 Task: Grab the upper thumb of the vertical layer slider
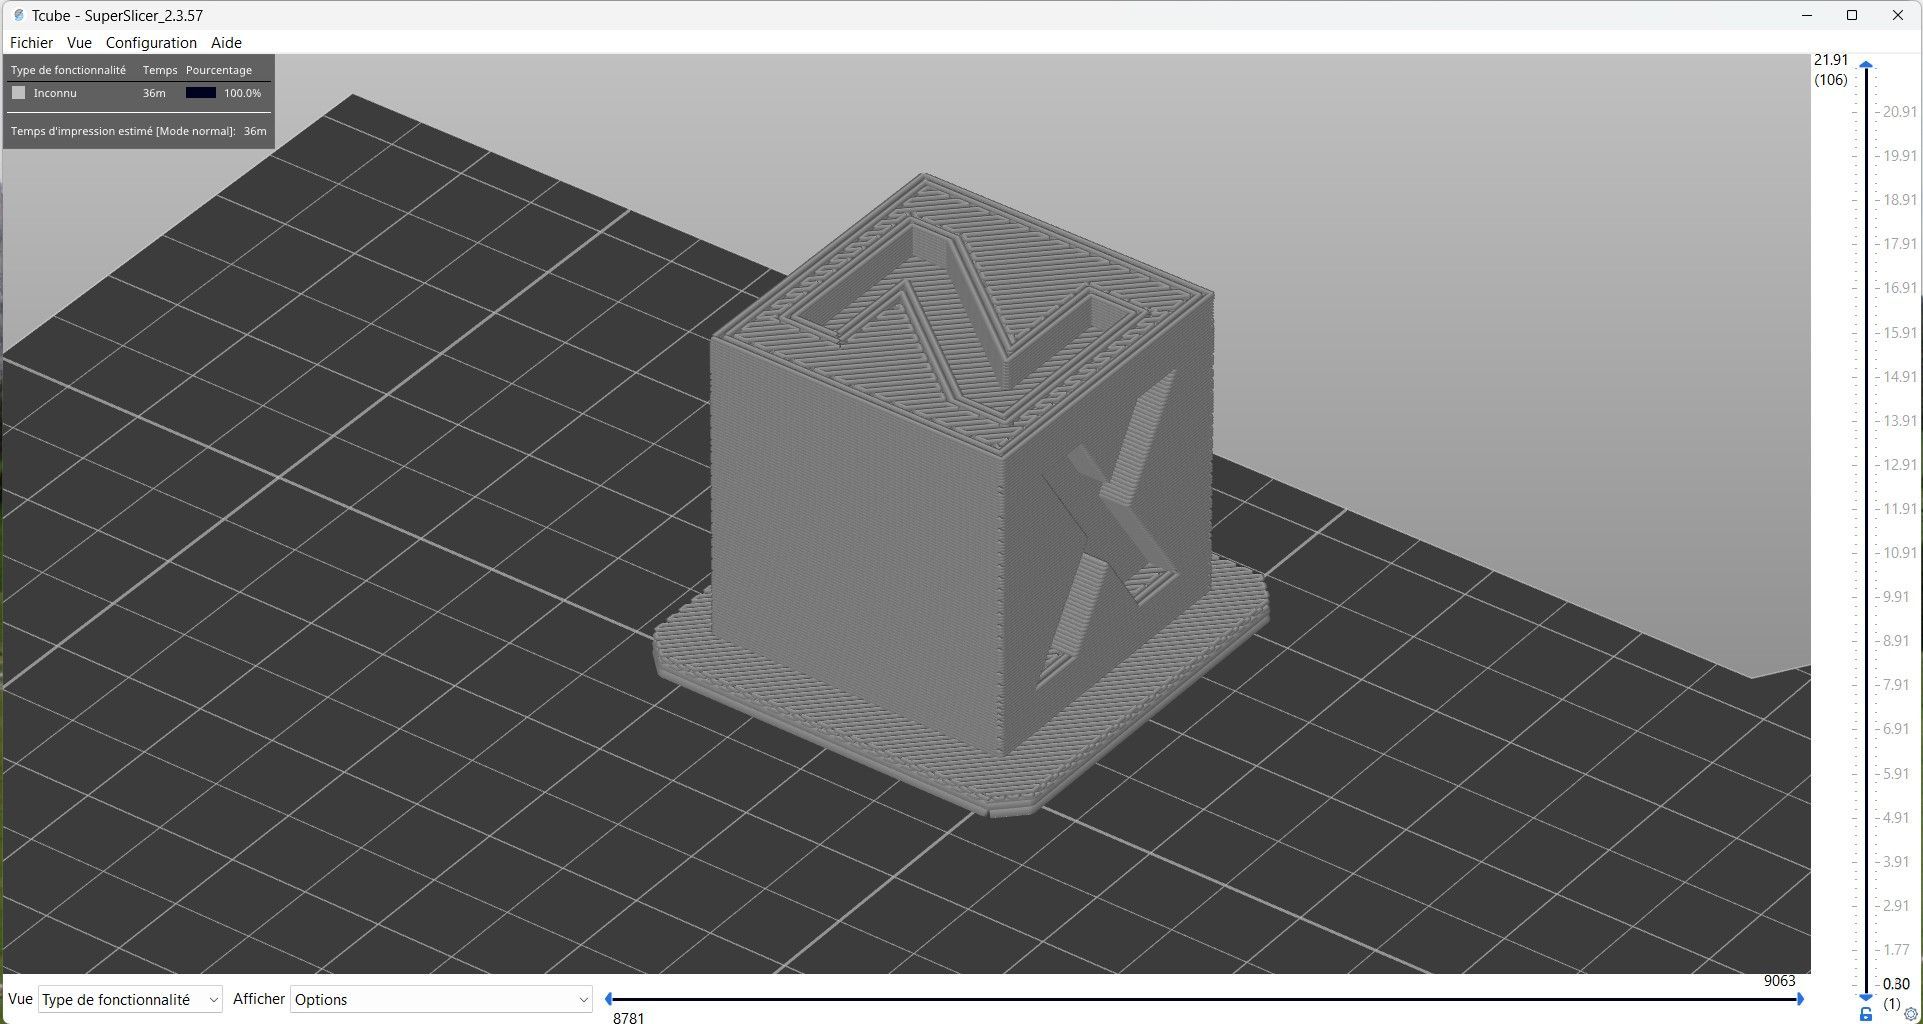(x=1866, y=65)
